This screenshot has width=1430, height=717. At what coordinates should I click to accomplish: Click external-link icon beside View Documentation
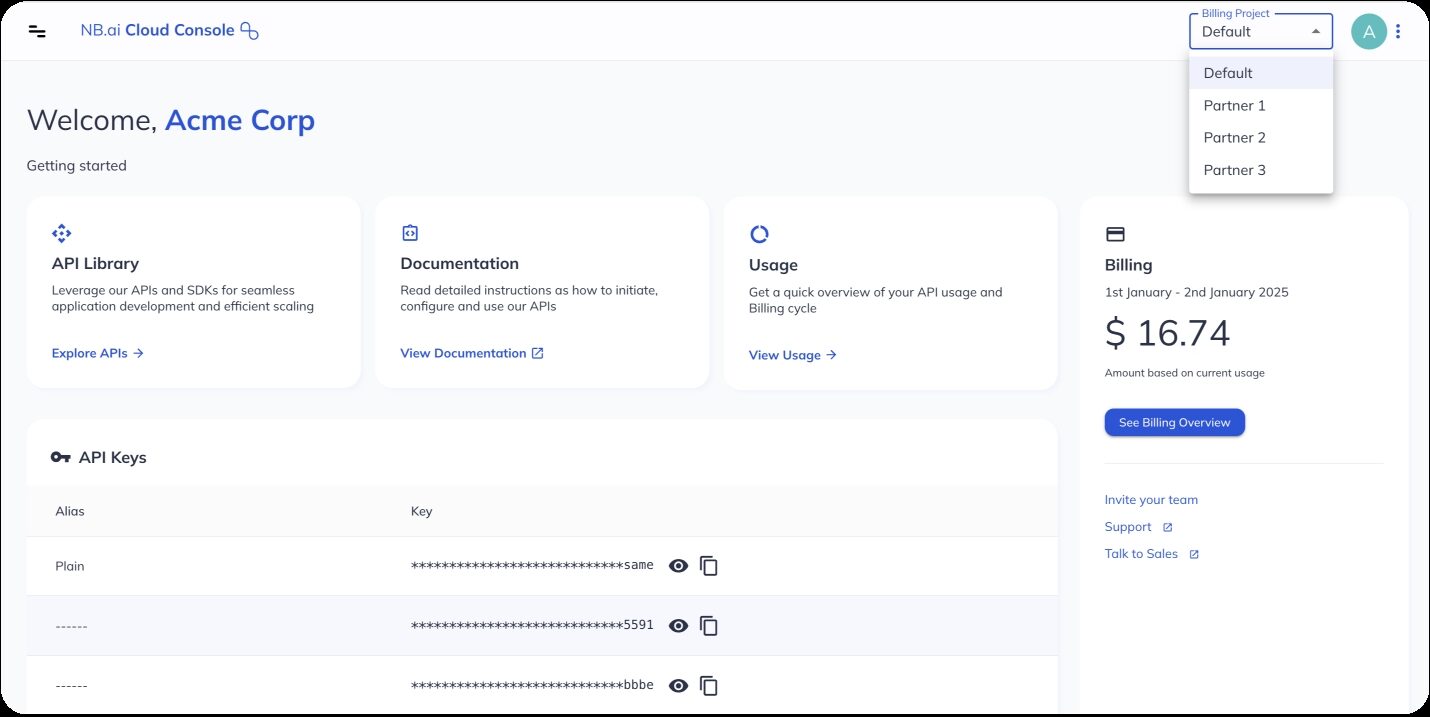pyautogui.click(x=538, y=353)
